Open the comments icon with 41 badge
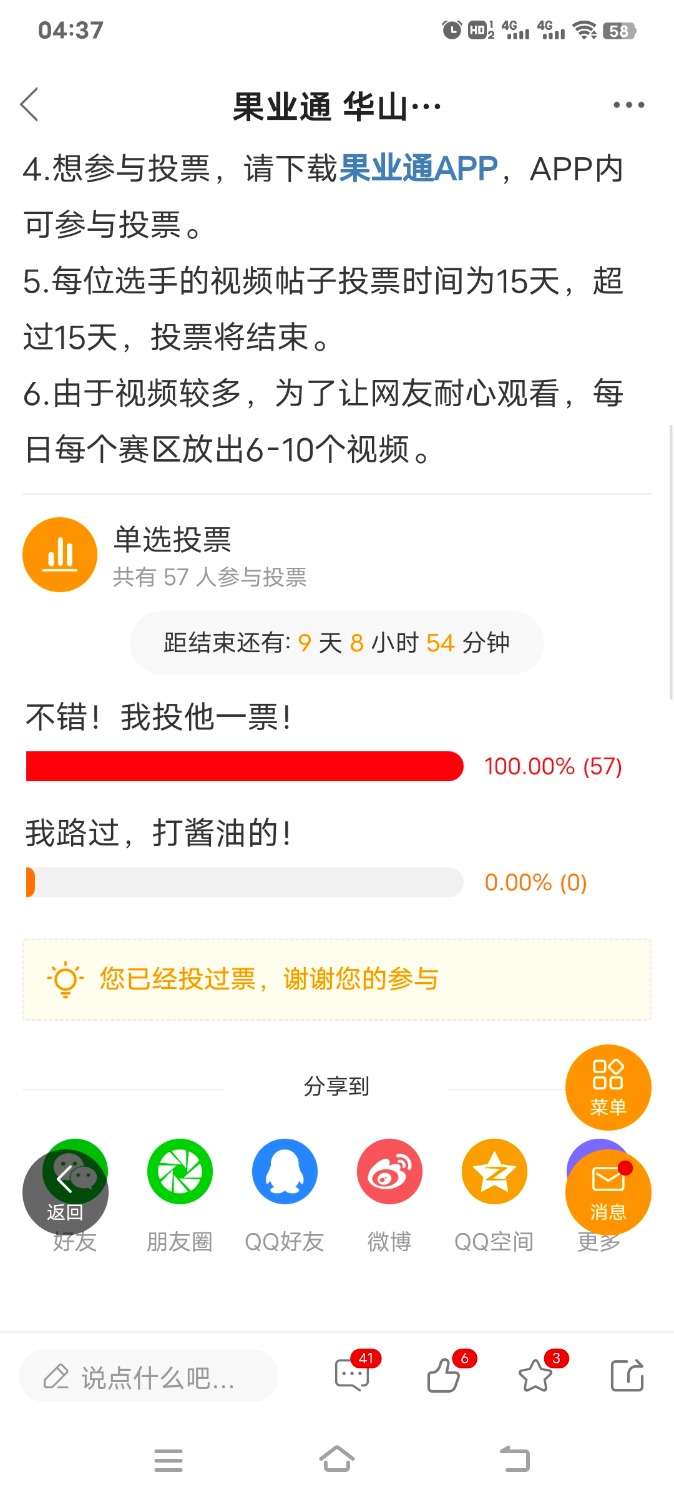Viewport: 674px width, 1500px height. tap(353, 1375)
